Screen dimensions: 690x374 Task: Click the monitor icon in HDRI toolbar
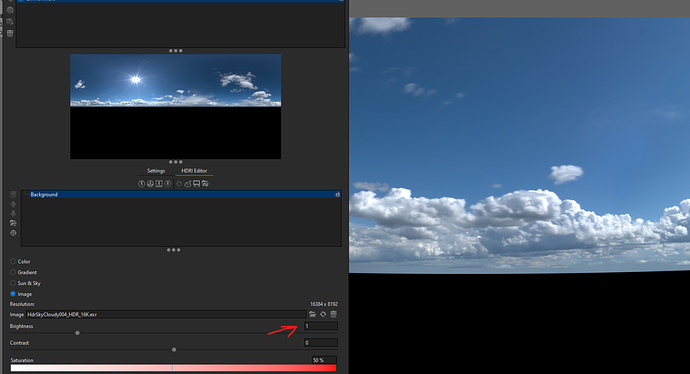click(x=196, y=184)
